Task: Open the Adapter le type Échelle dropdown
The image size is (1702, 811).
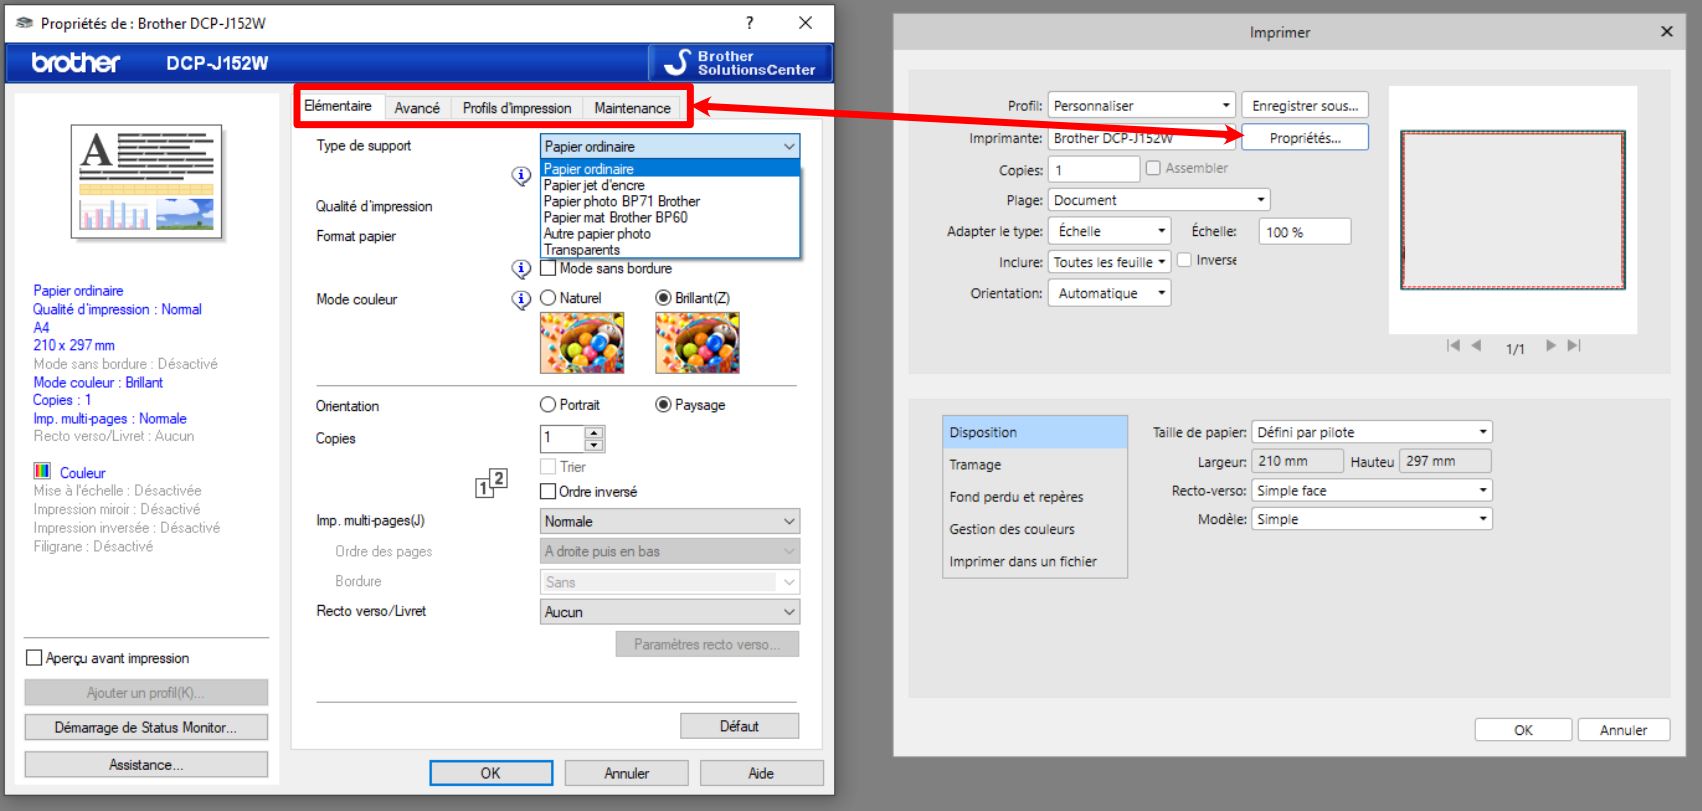Action: pos(1109,231)
